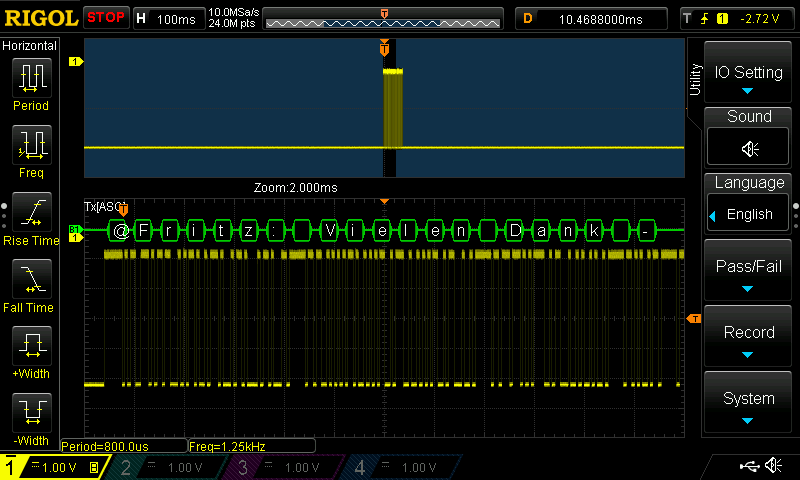Screen dimensions: 800x480
Task: Click decoded character '@' in bus
Action: [120, 231]
